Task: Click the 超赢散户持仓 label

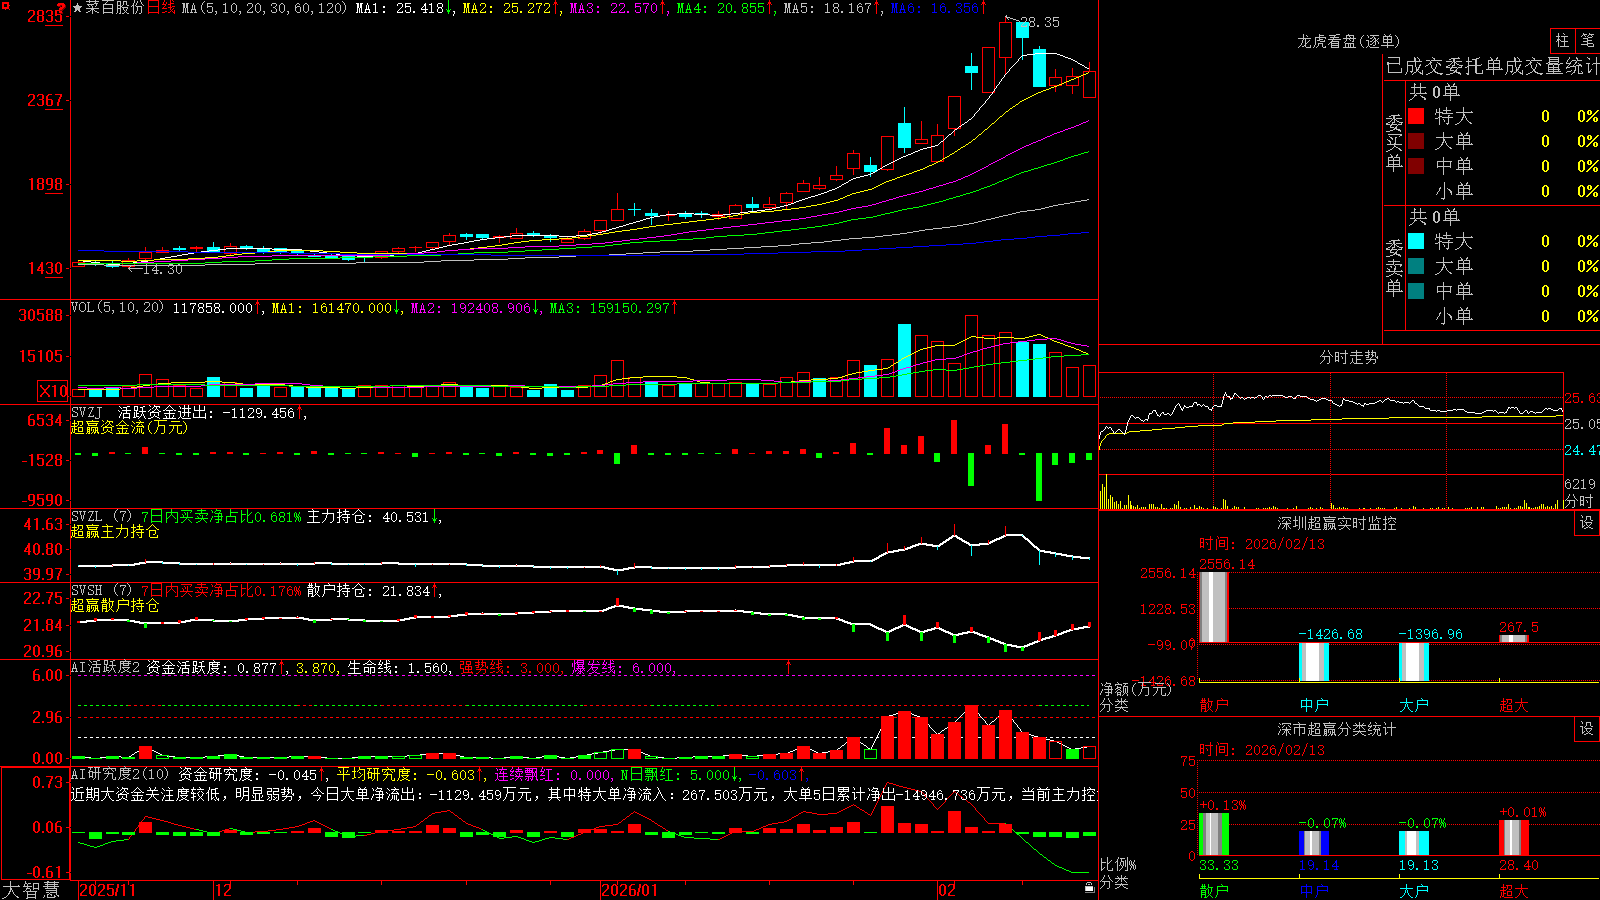Action: pos(115,605)
